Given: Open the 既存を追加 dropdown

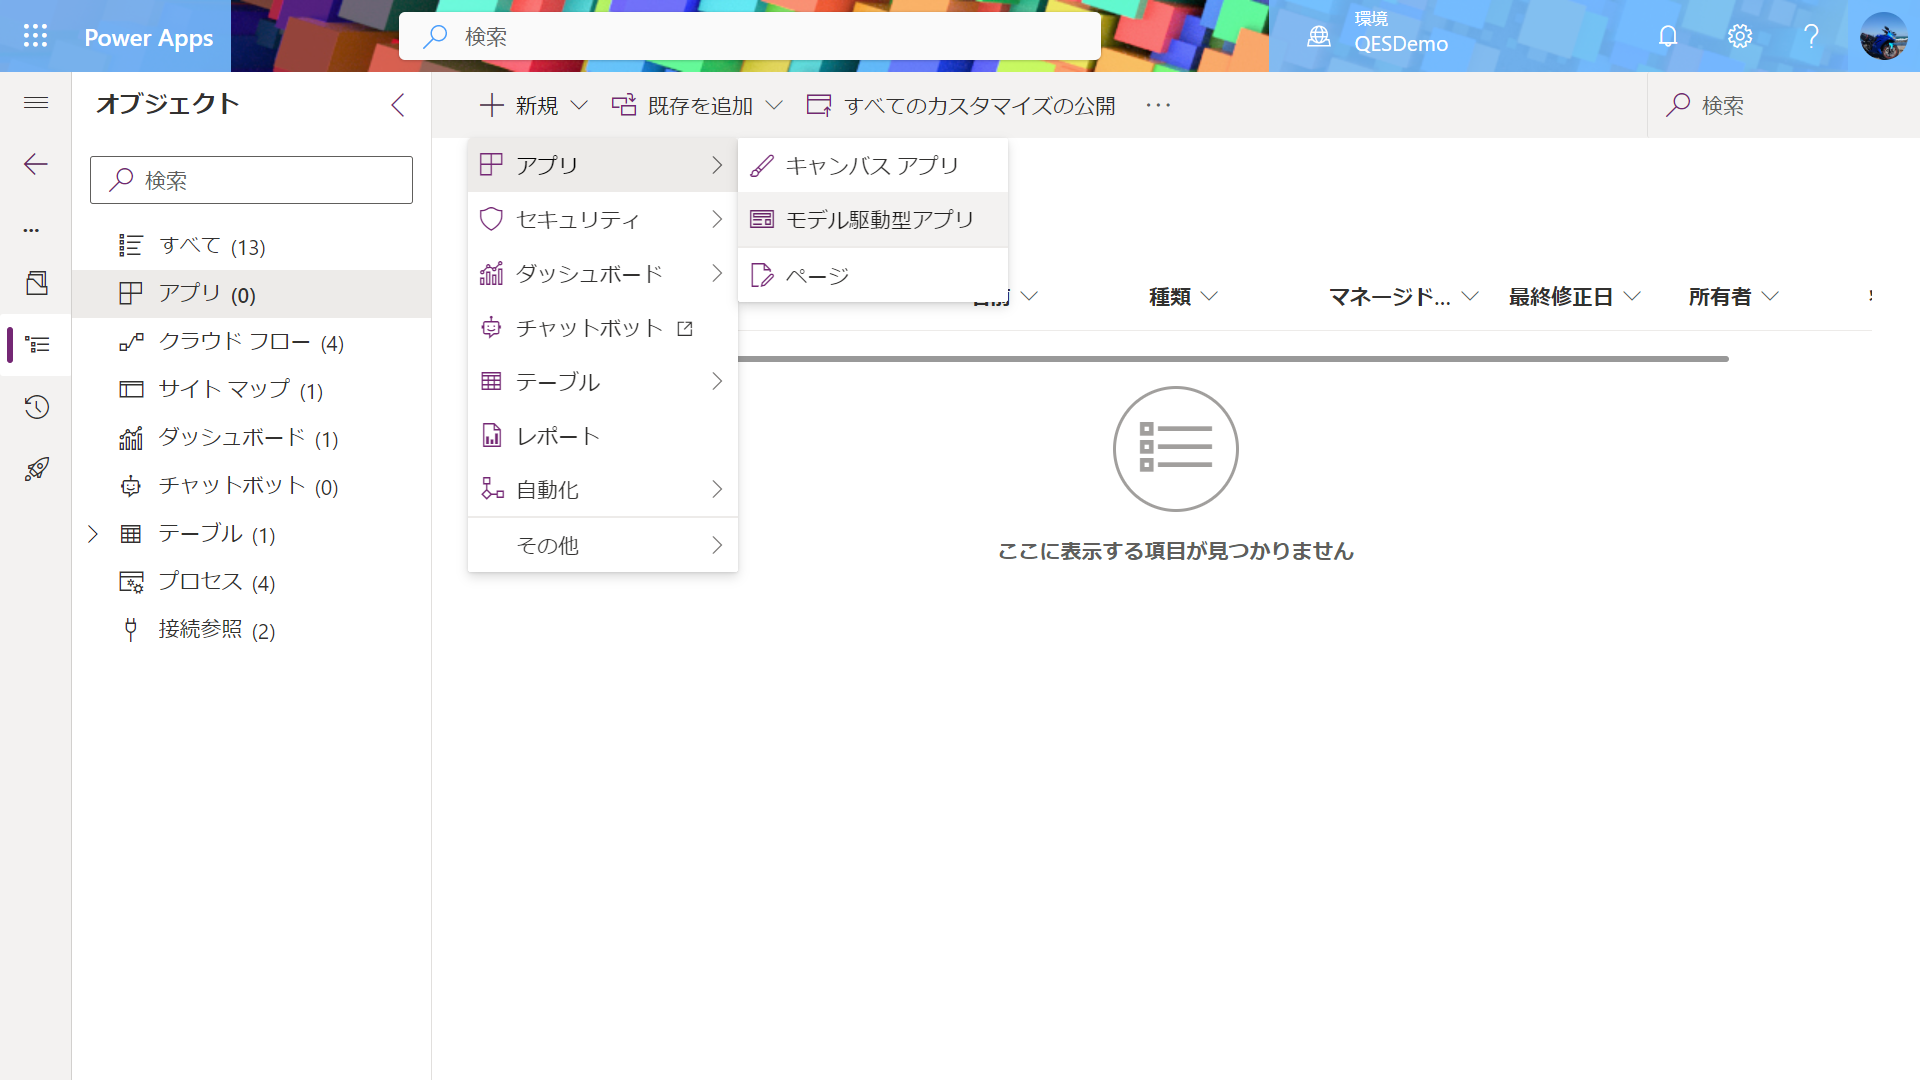Looking at the screenshot, I should click(x=697, y=105).
